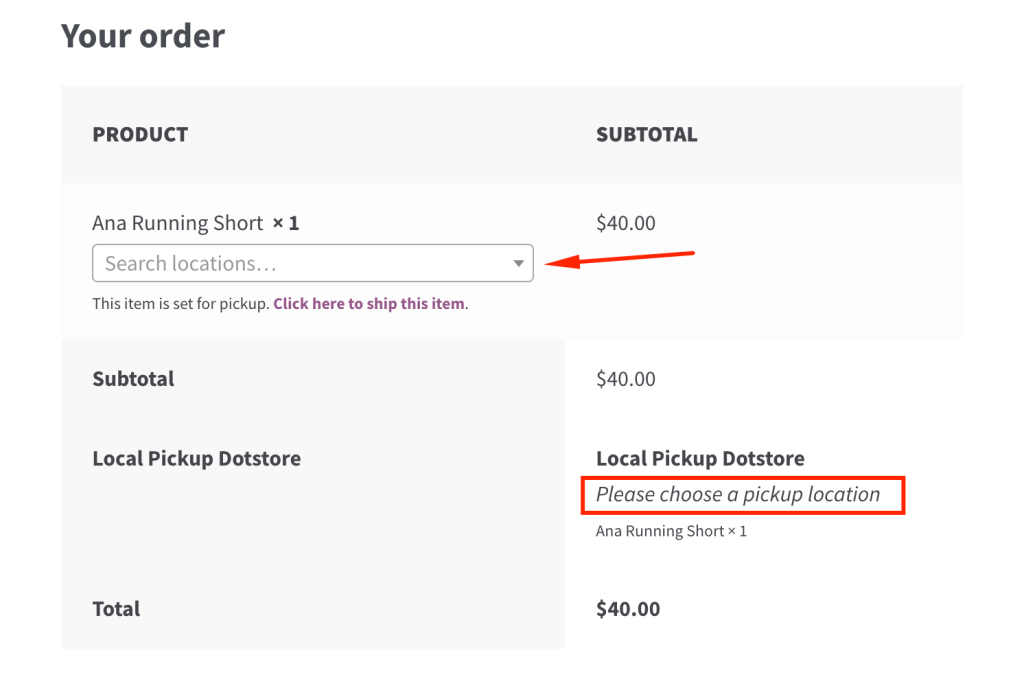Screen dimensions: 1024x675
Task: Select the 'Your order' heading
Action: click(143, 36)
